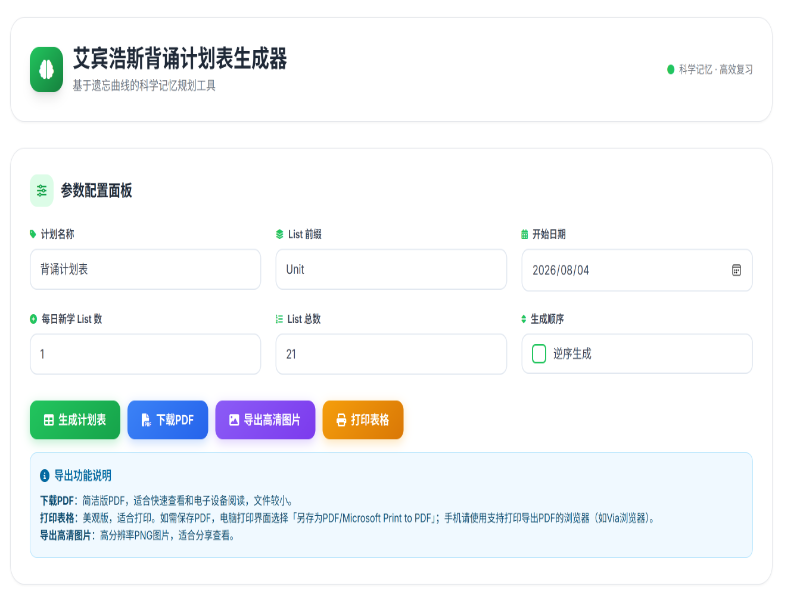Image resolution: width=800 pixels, height=600 pixels.
Task: Click the layers icon next to List 前缀
Action: pos(279,234)
